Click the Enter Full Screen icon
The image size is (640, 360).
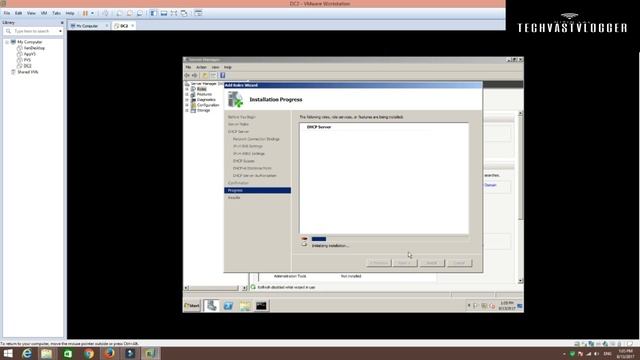(x=174, y=13)
